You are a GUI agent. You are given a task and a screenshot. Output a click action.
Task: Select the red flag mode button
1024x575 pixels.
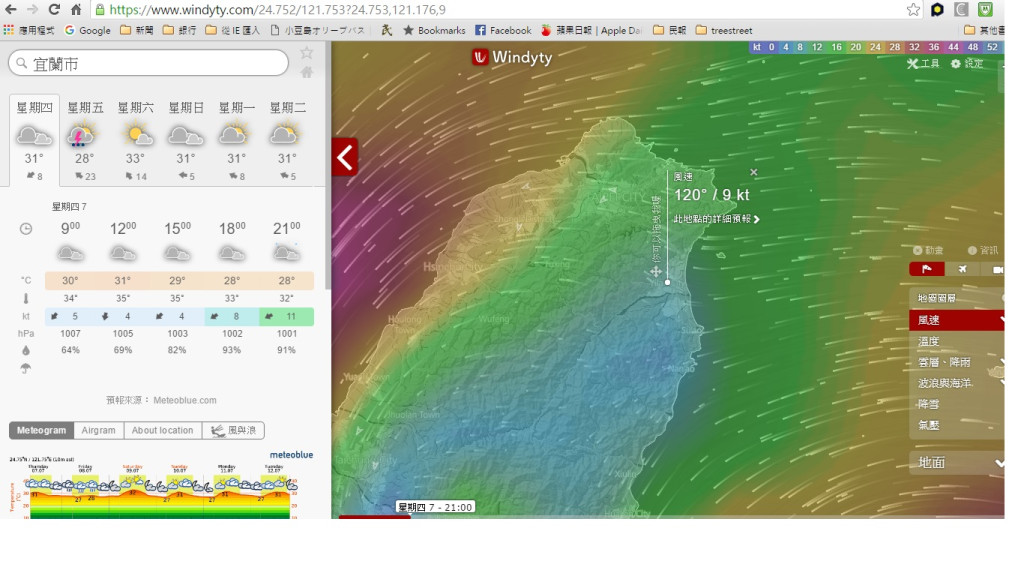click(926, 269)
